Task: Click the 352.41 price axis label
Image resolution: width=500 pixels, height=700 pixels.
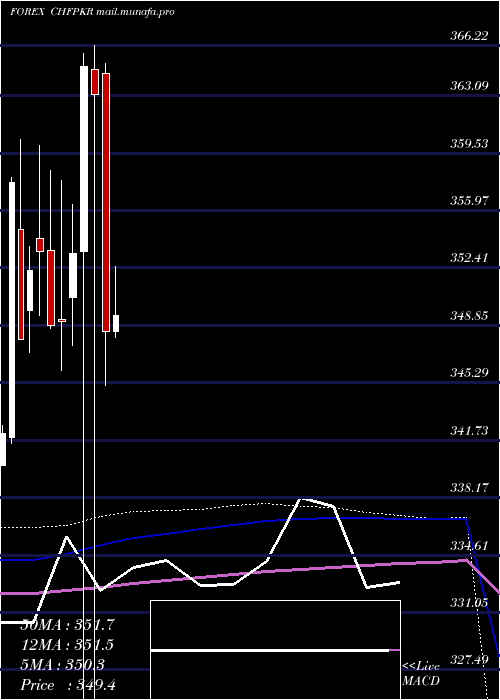Action: point(469,258)
